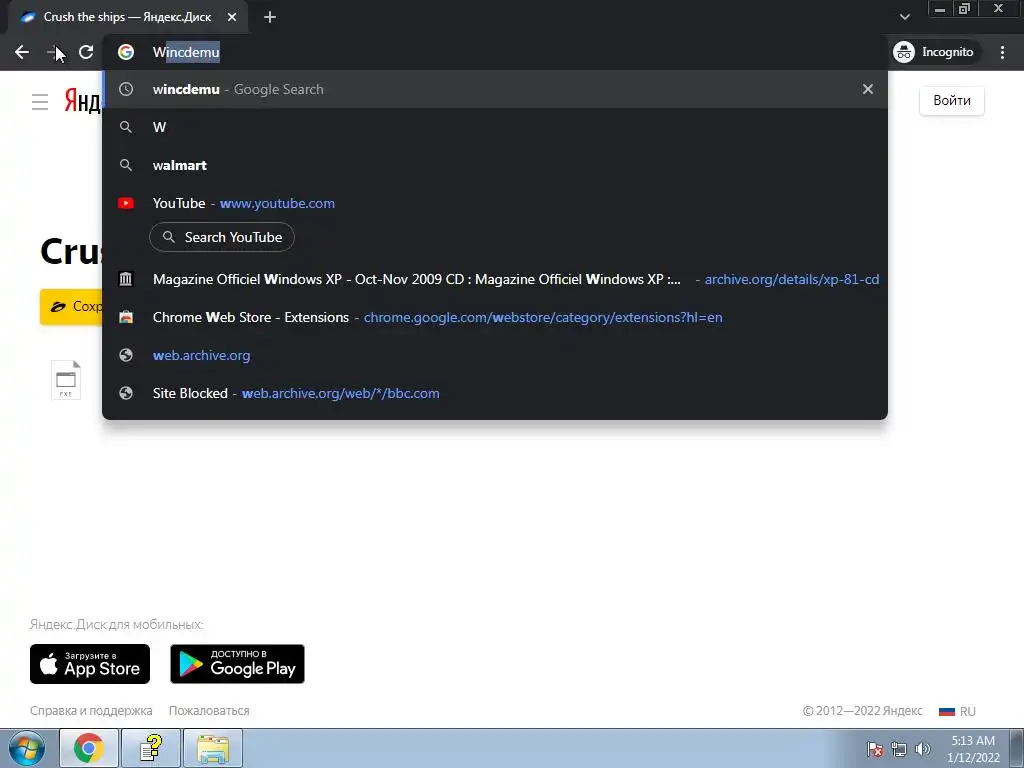This screenshot has height=768, width=1024.
Task: Select the walmart search suggestion
Action: (x=494, y=165)
